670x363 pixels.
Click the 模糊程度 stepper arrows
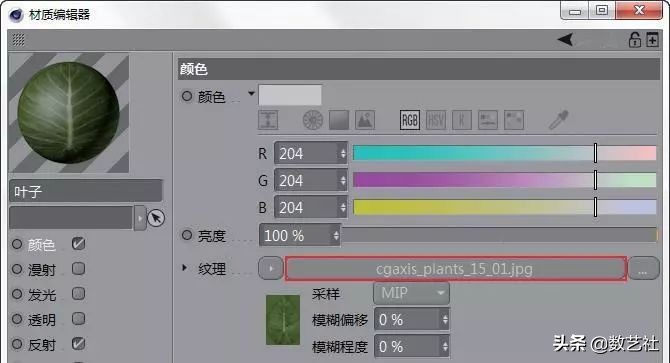tap(445, 346)
